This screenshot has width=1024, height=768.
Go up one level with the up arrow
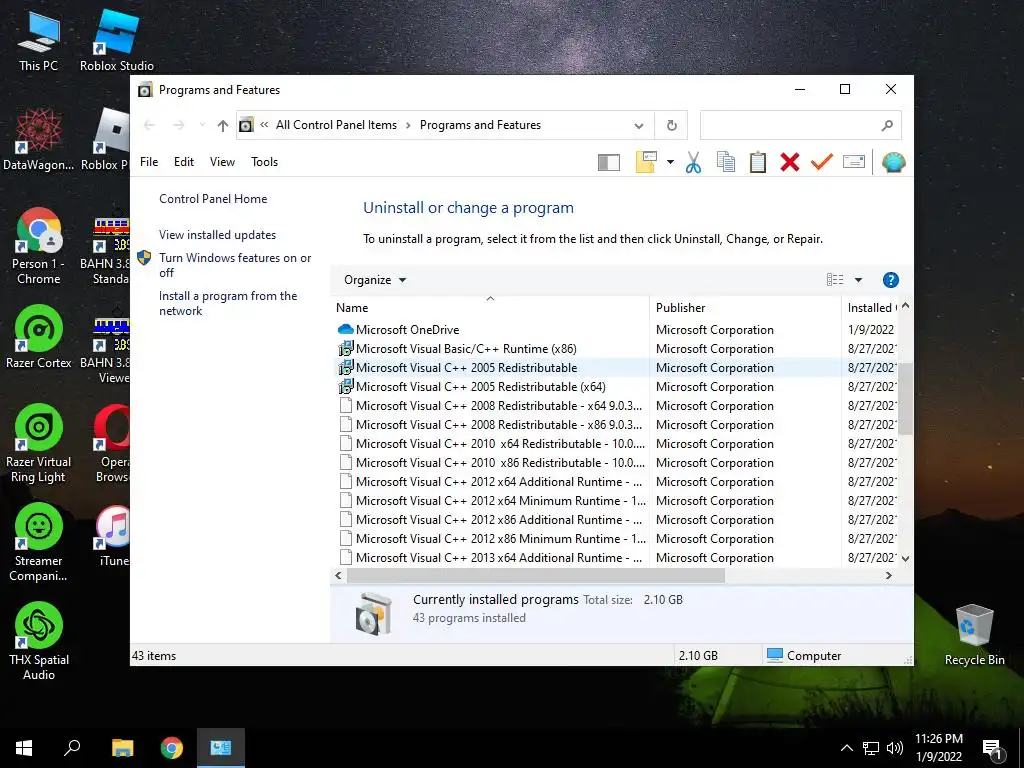pyautogui.click(x=223, y=125)
